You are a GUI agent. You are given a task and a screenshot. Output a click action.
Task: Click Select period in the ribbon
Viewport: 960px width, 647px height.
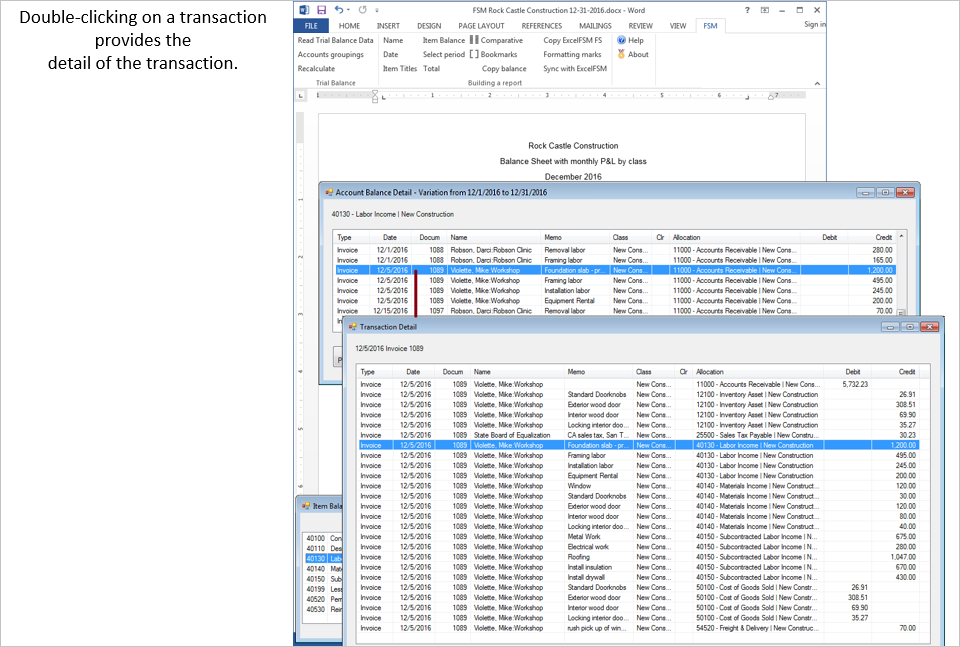tap(444, 54)
